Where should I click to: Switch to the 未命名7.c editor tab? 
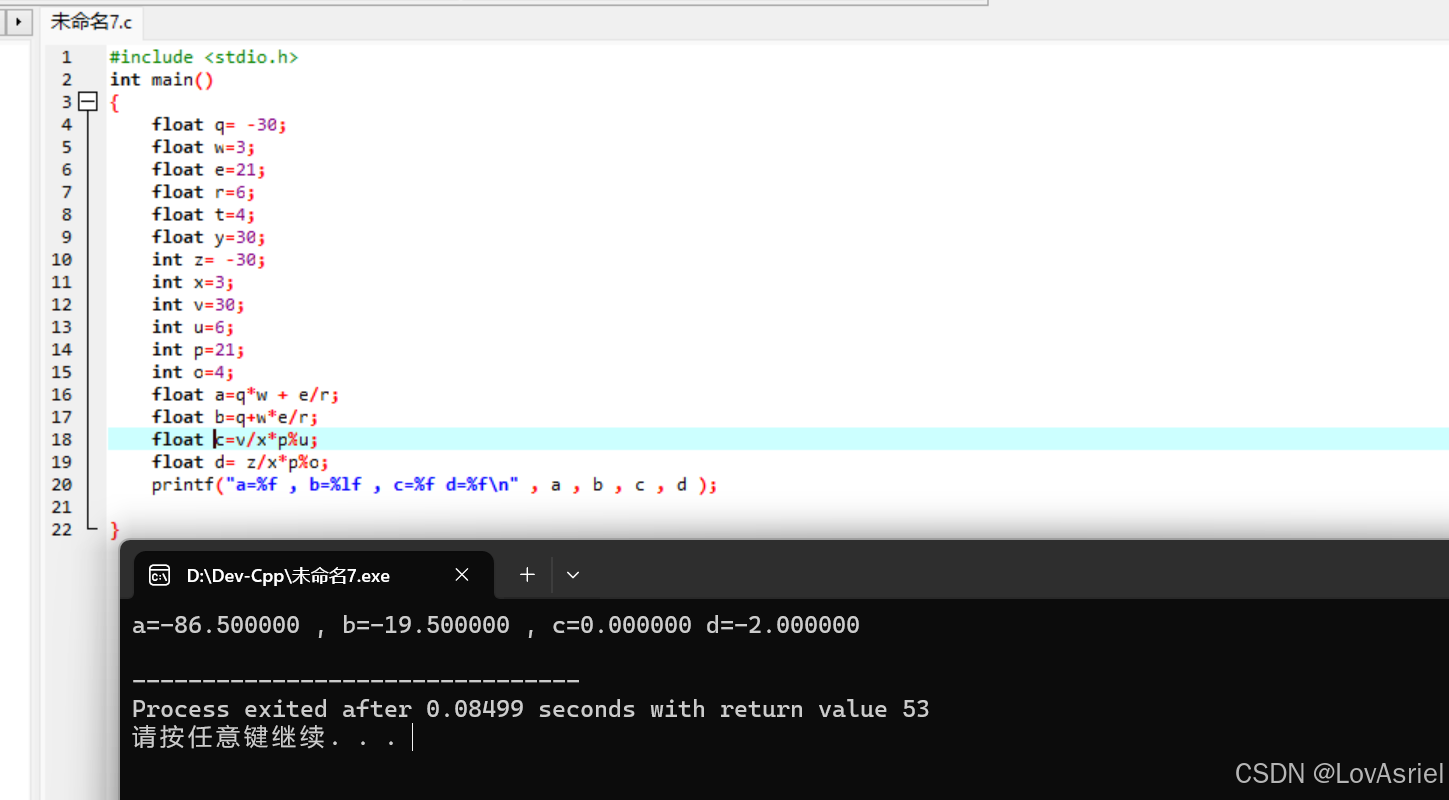point(91,21)
